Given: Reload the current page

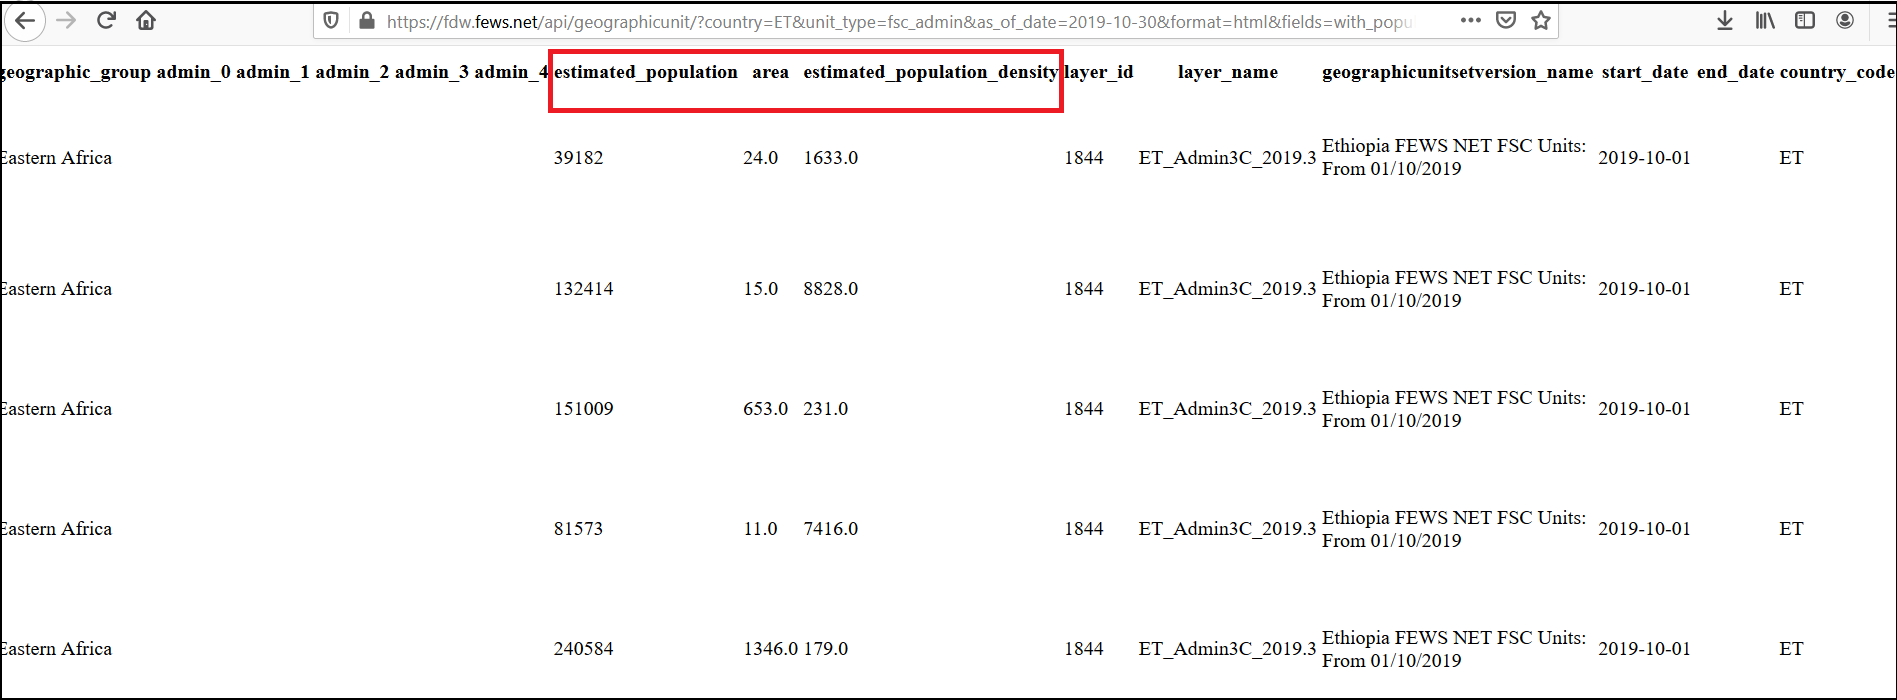Looking at the screenshot, I should coord(106,21).
